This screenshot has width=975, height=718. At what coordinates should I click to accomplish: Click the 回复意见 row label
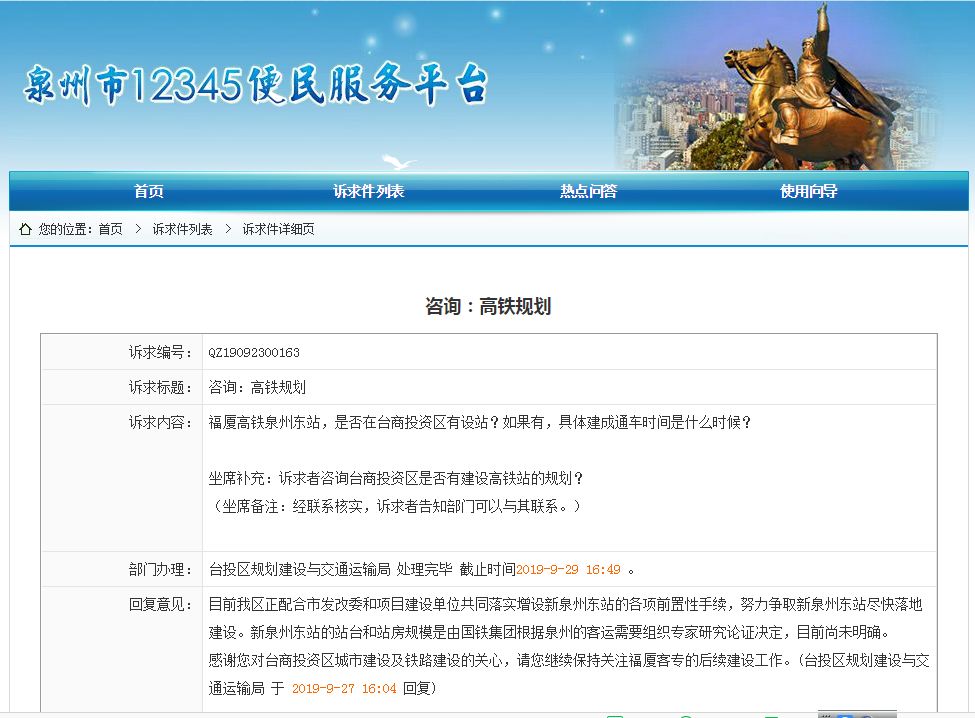tap(161, 604)
